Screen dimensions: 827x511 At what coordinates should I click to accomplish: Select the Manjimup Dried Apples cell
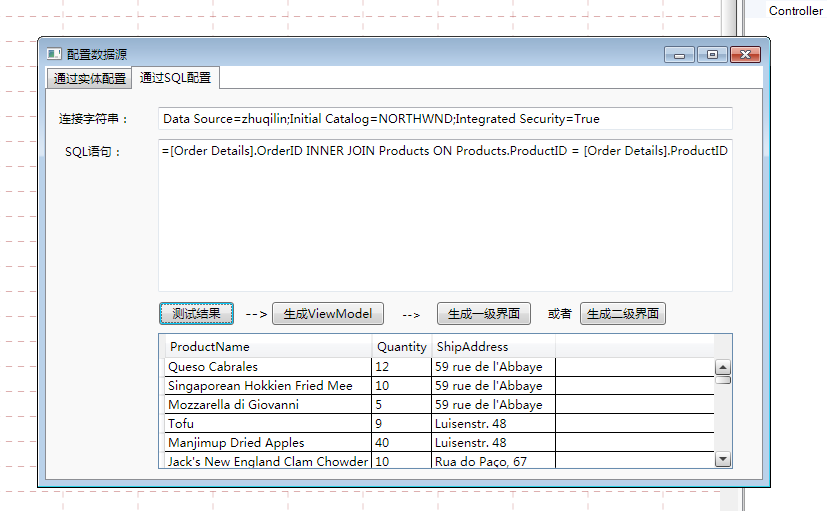(x=268, y=442)
